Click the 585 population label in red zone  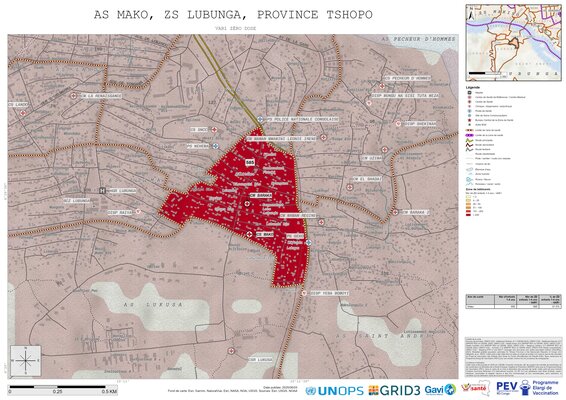(249, 162)
